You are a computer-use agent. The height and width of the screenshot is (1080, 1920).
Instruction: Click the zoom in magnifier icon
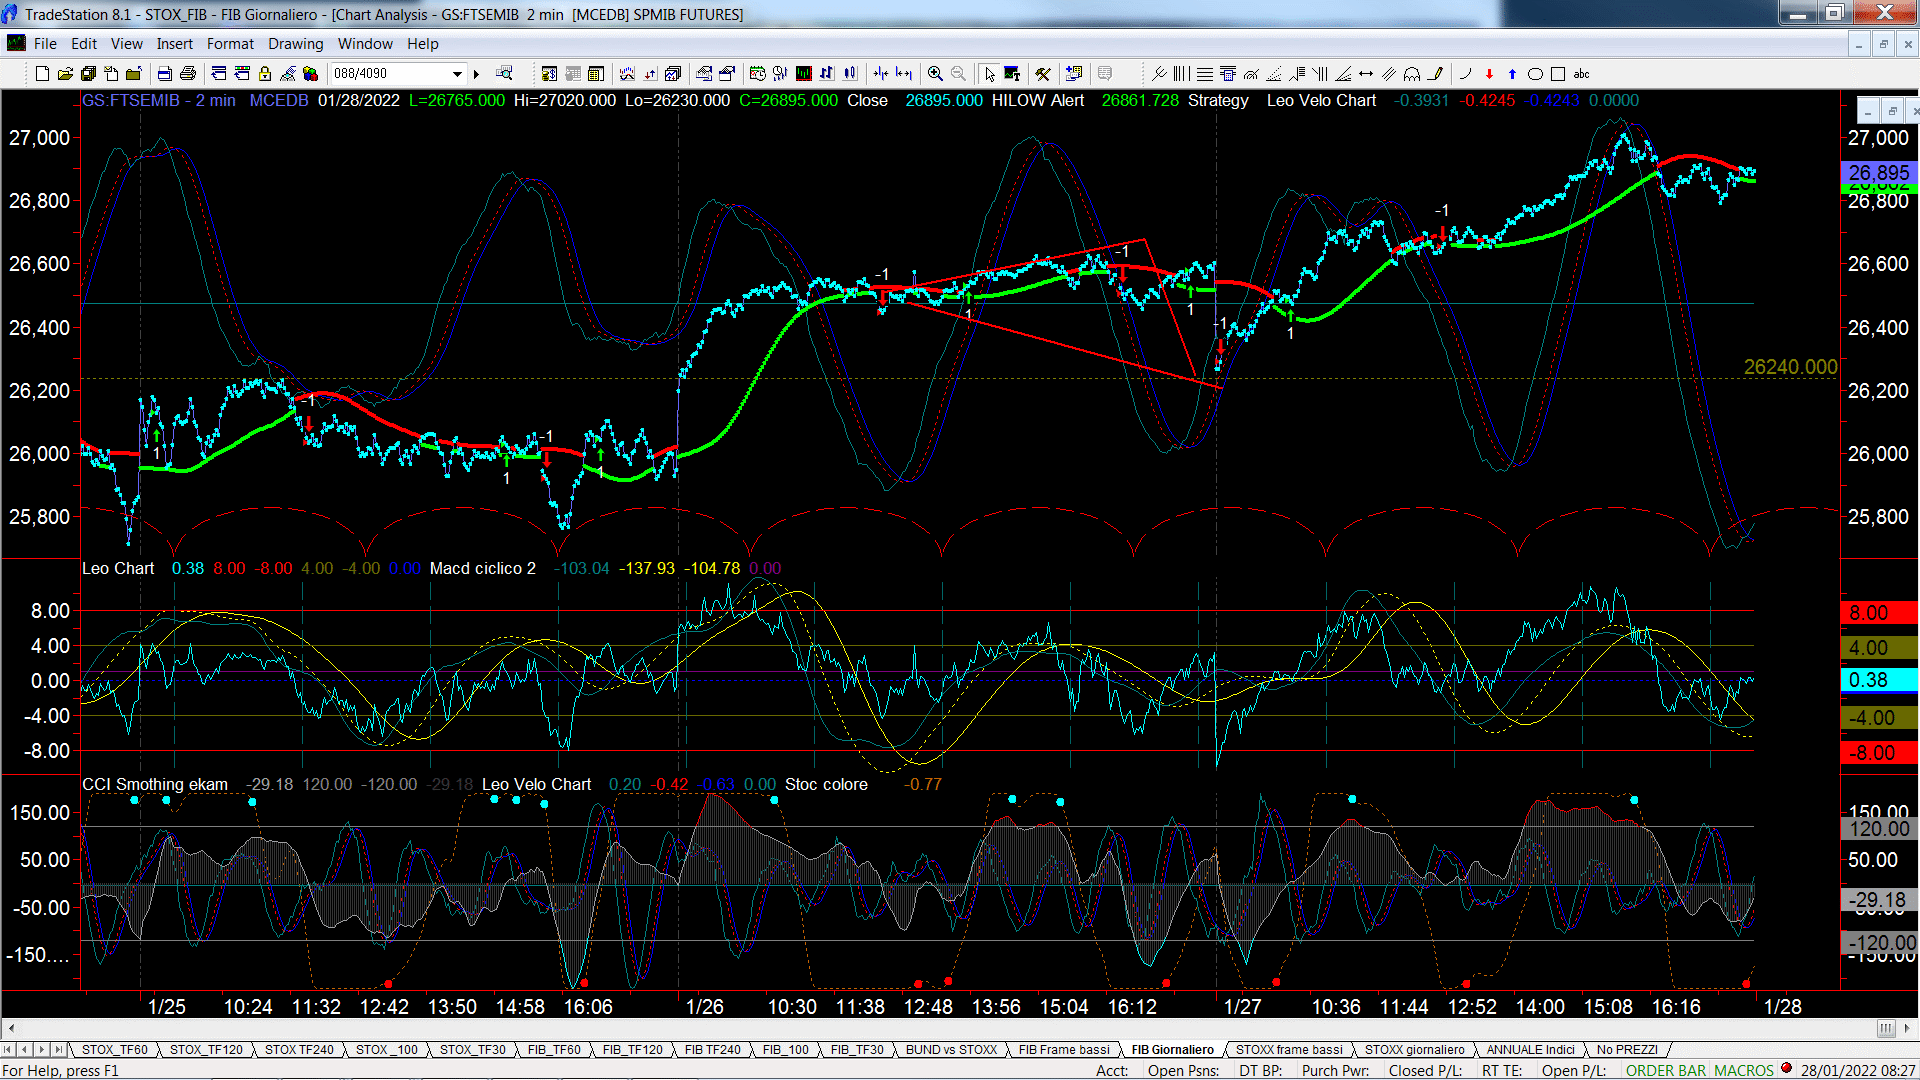coord(935,74)
